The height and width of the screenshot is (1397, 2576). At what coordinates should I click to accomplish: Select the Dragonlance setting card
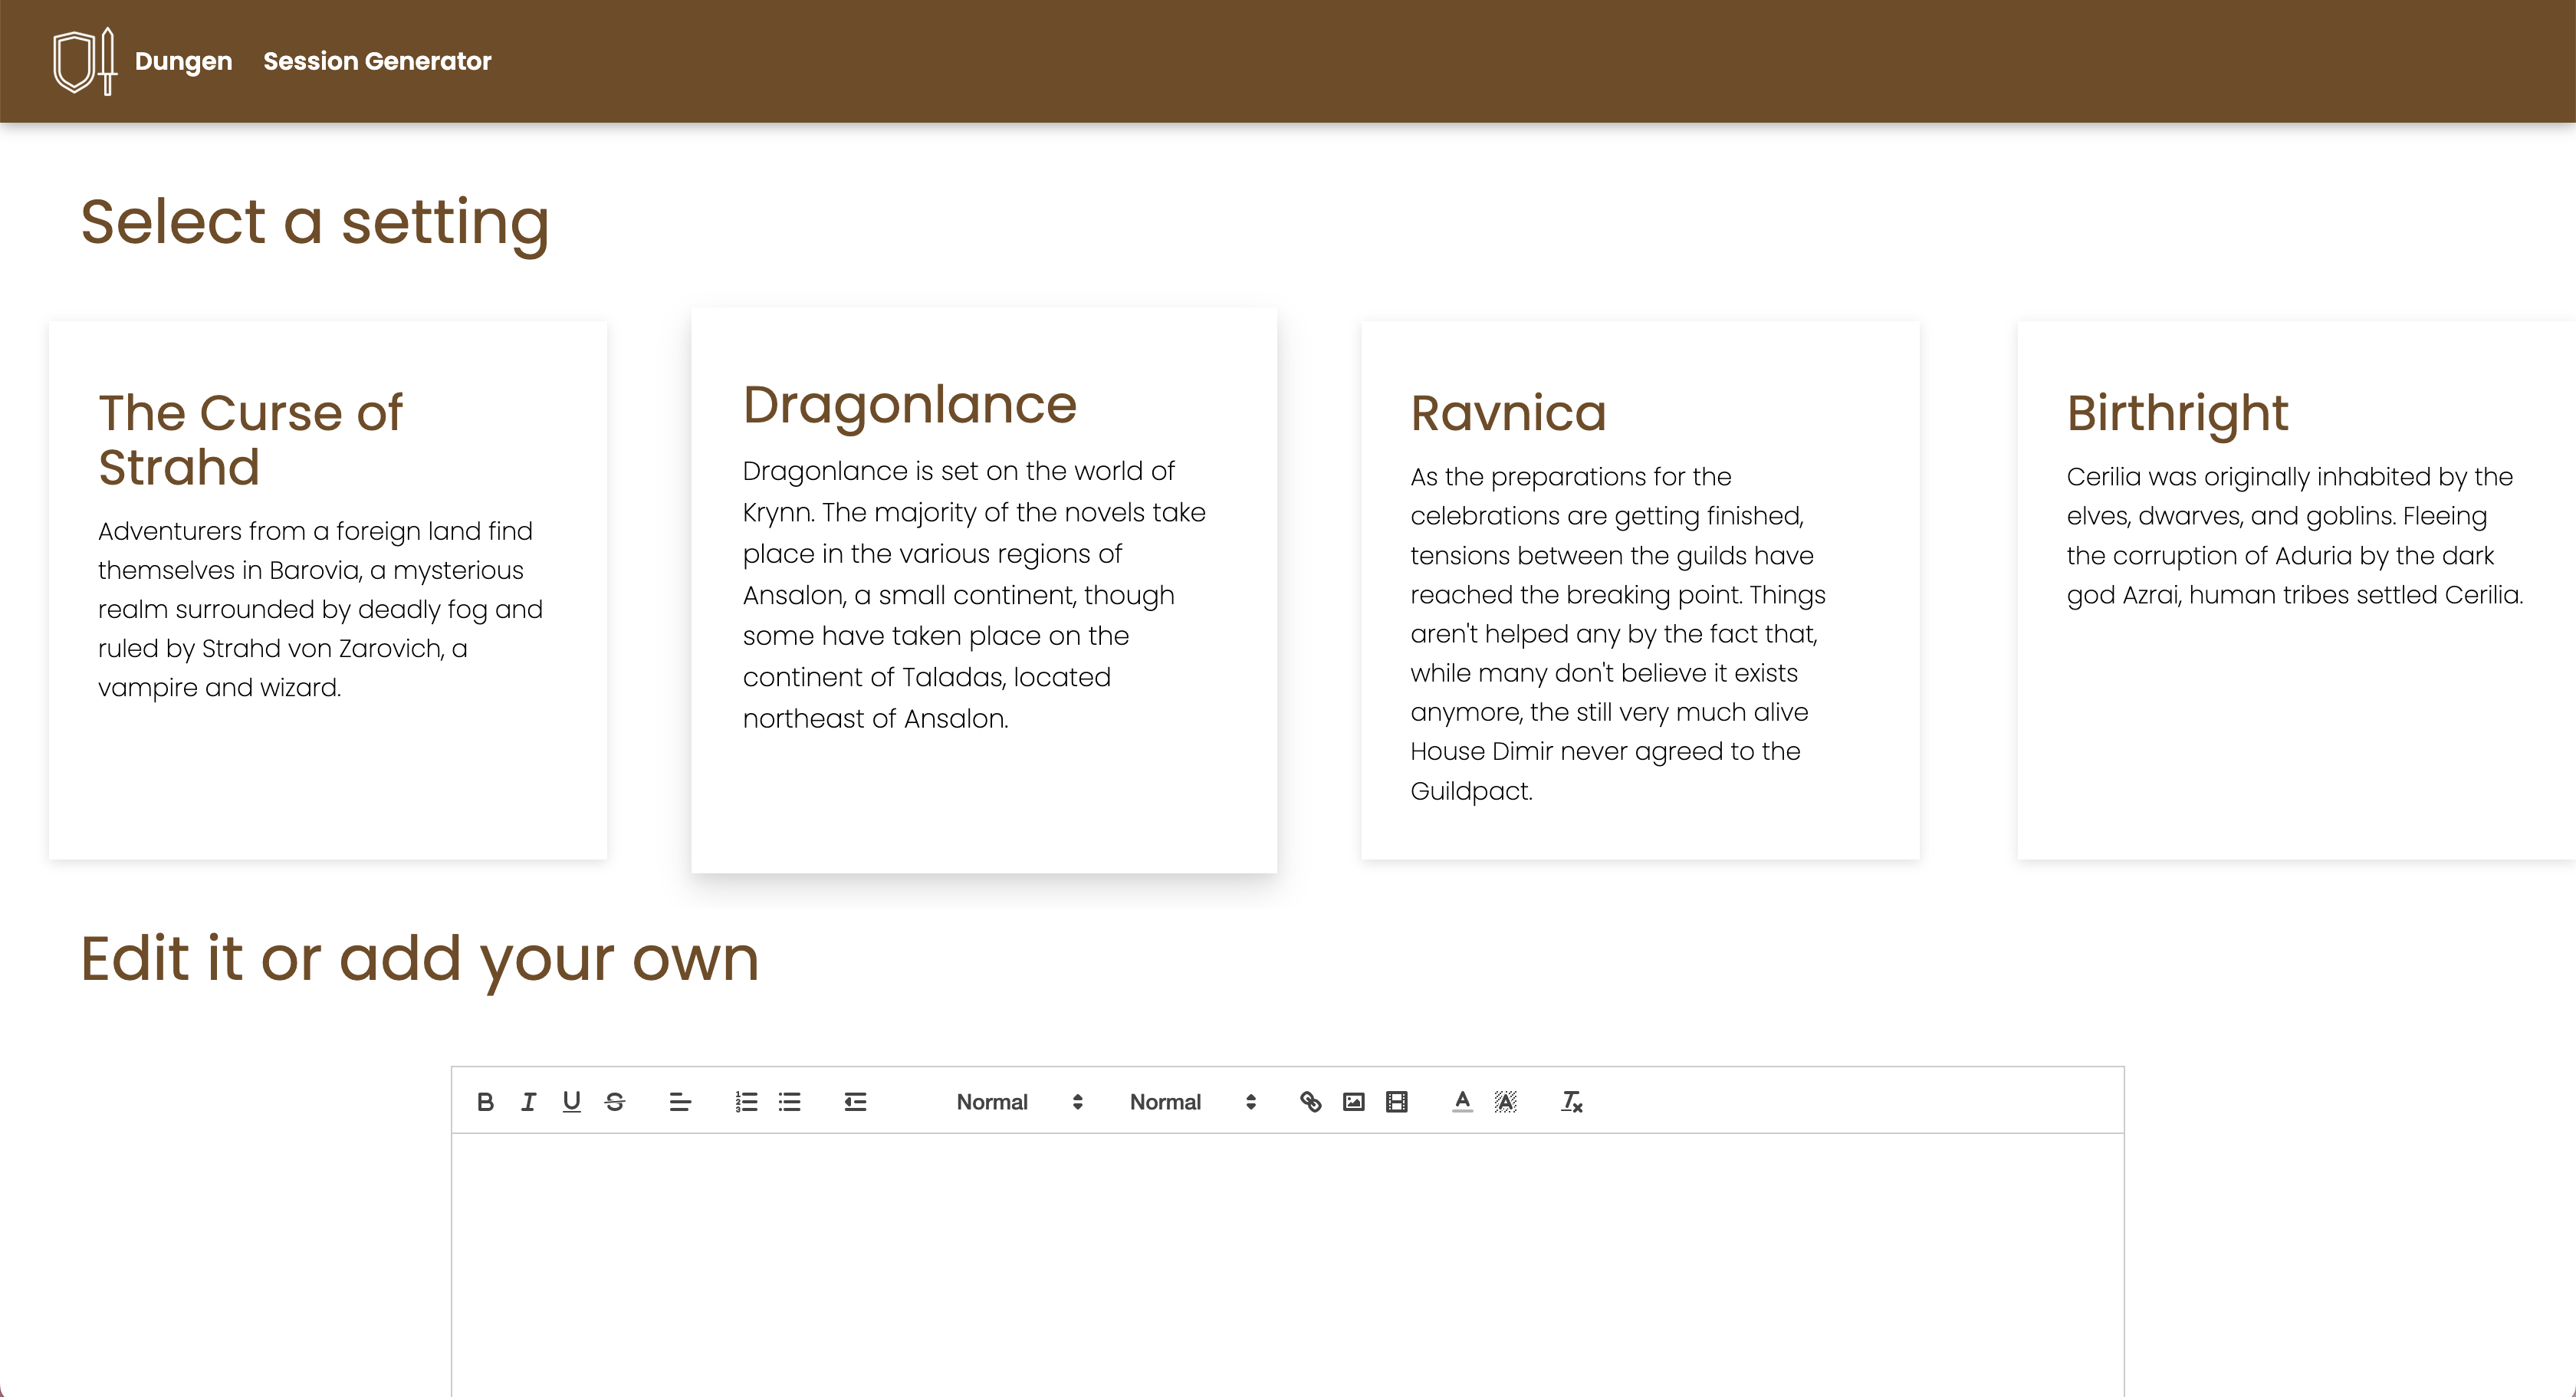coord(984,590)
